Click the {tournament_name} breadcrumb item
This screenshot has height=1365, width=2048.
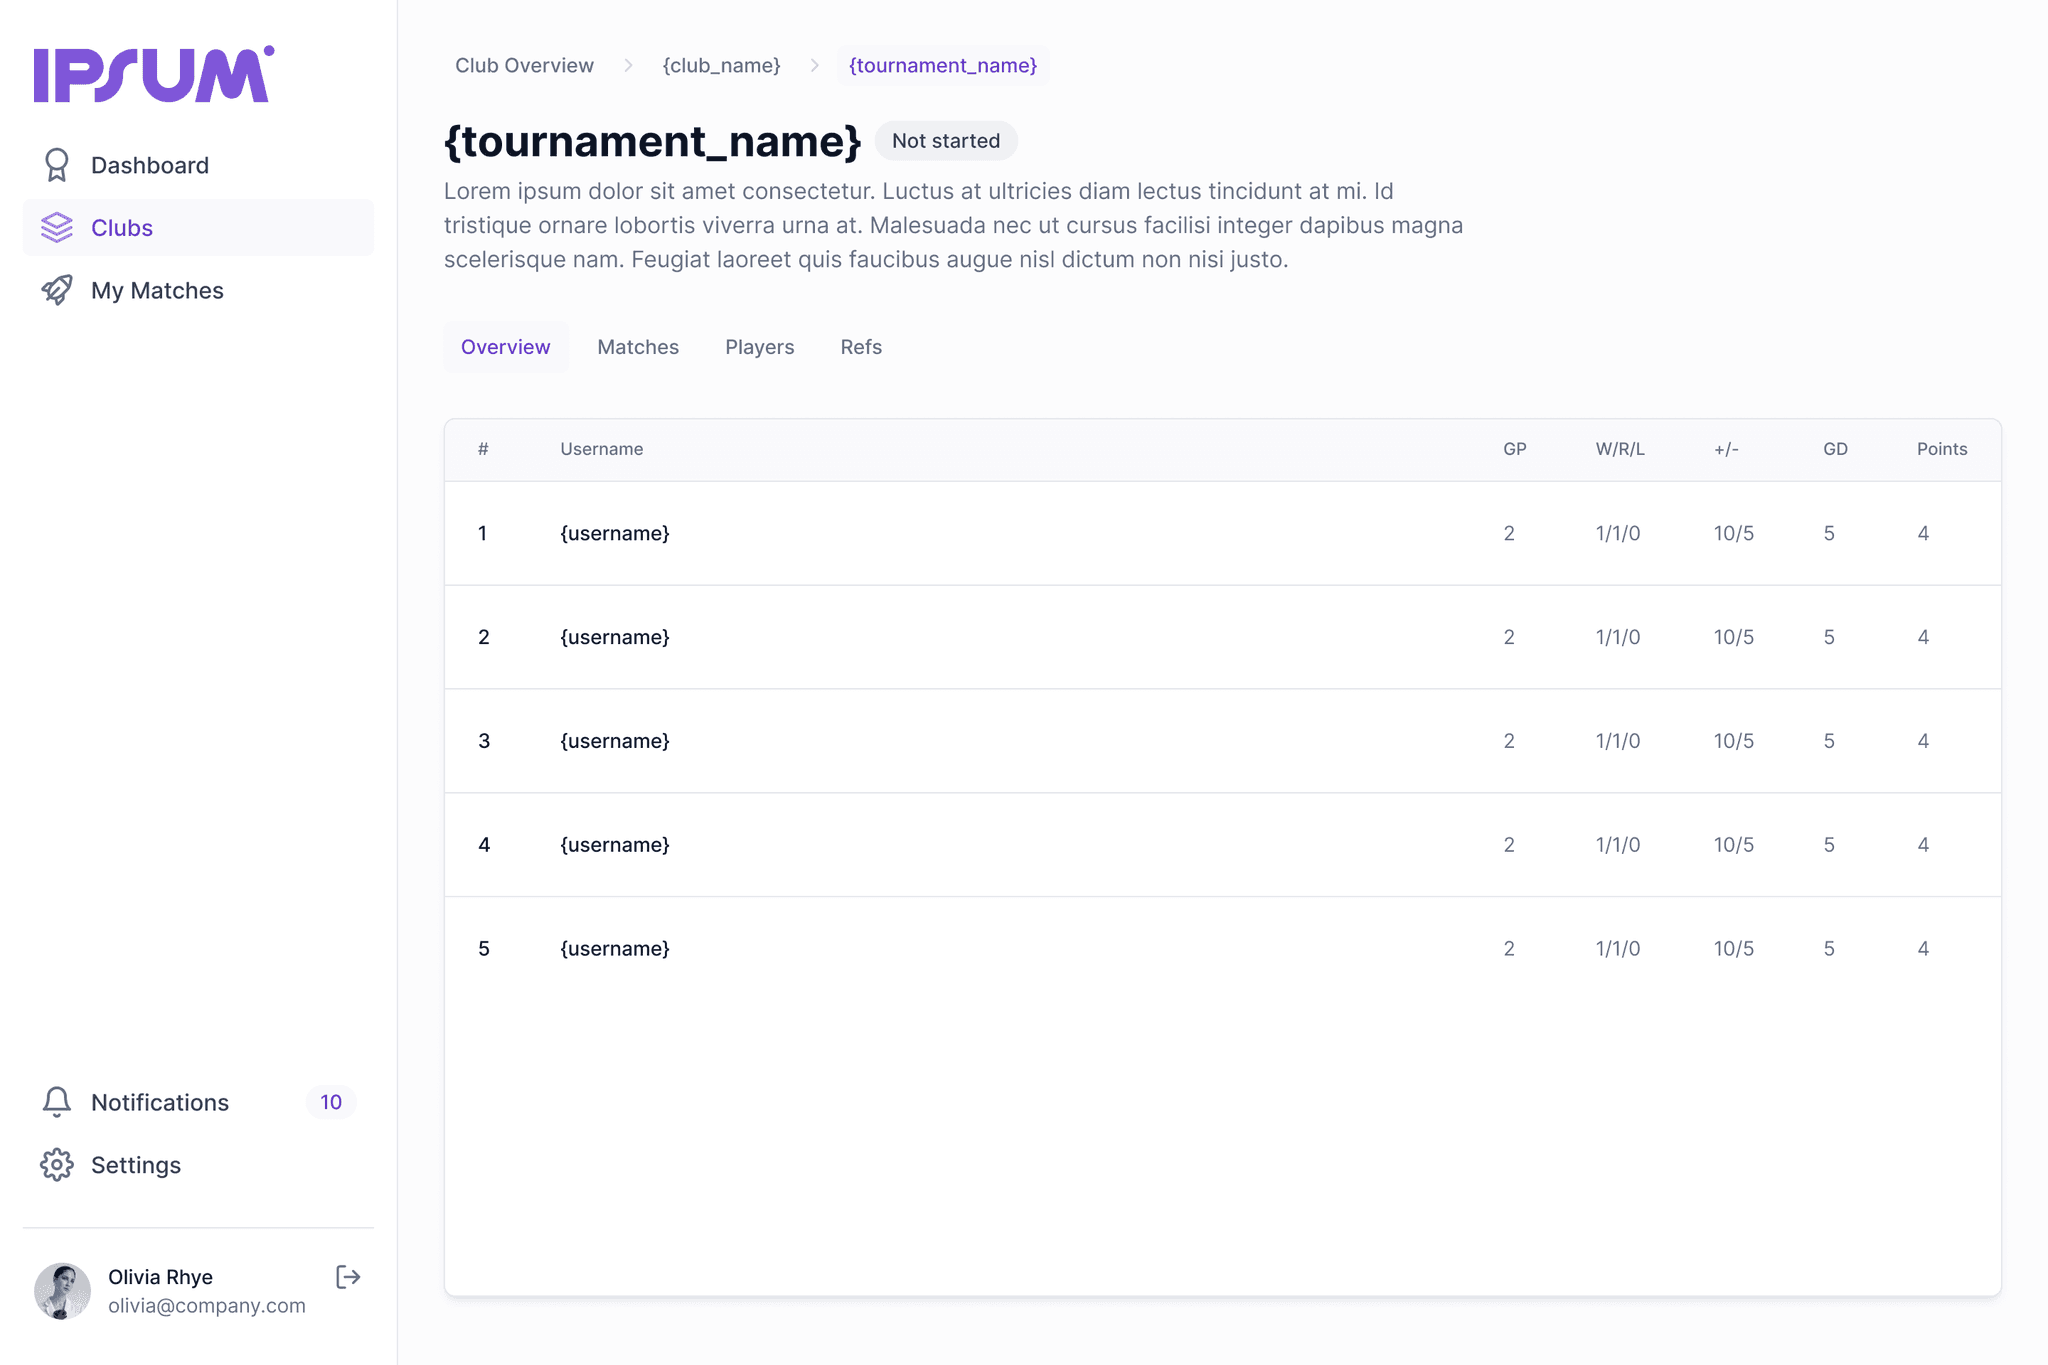pos(943,65)
